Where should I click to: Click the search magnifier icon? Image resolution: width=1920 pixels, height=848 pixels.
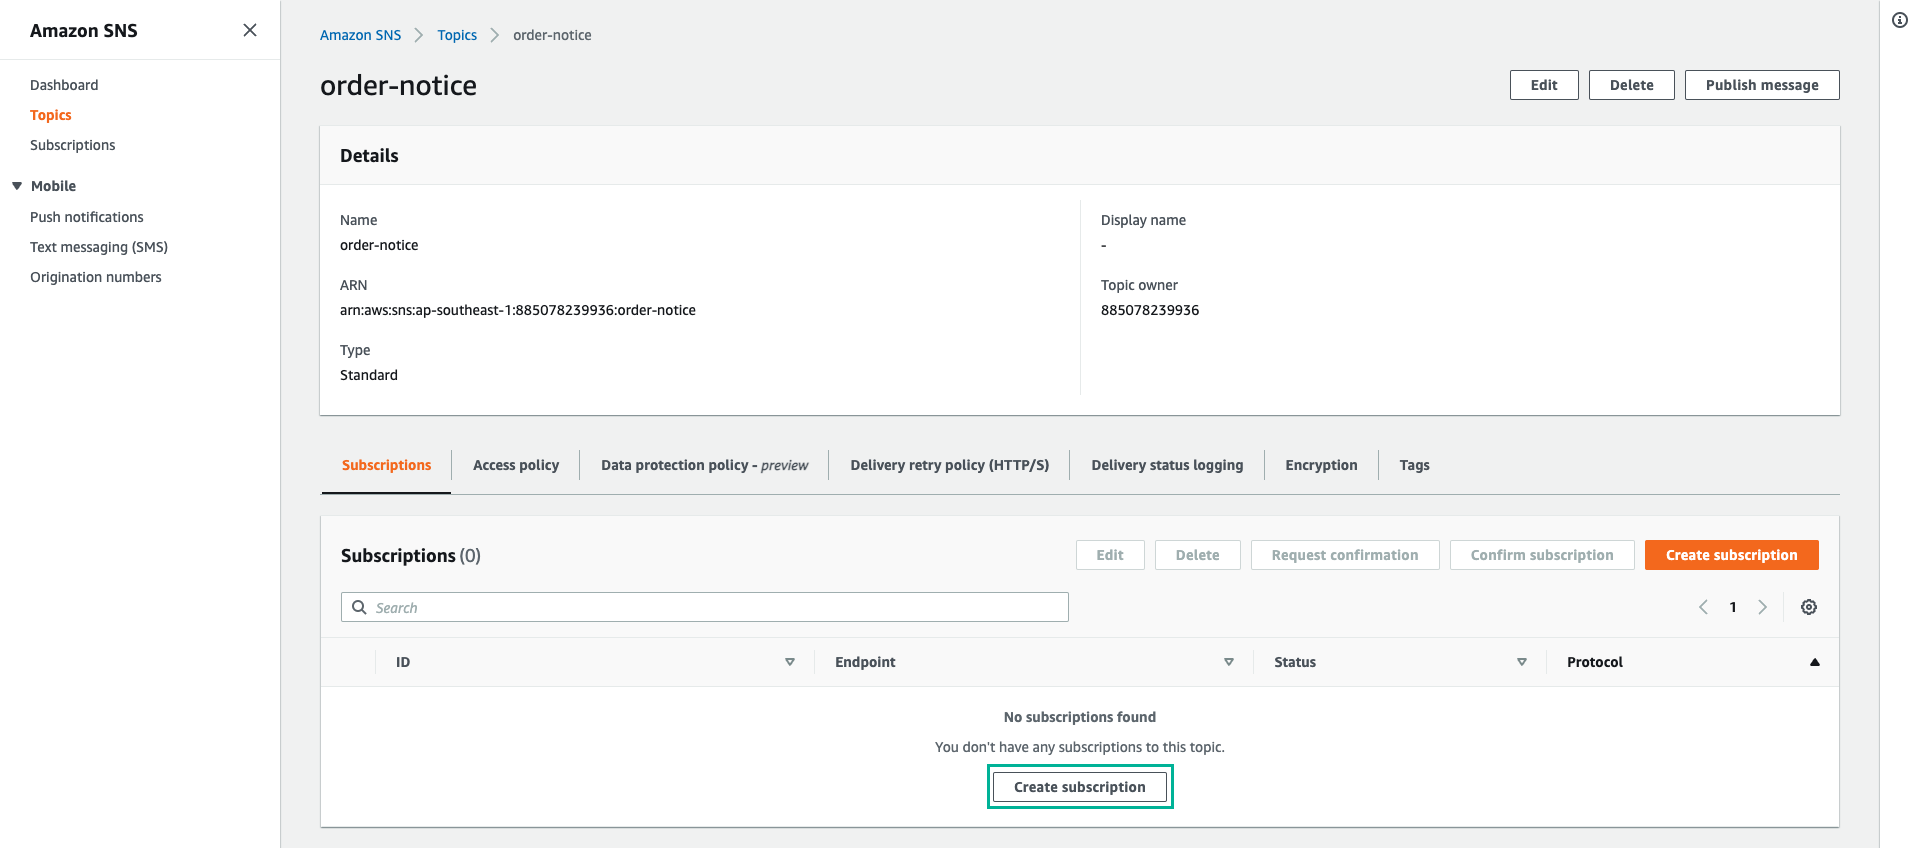359,607
